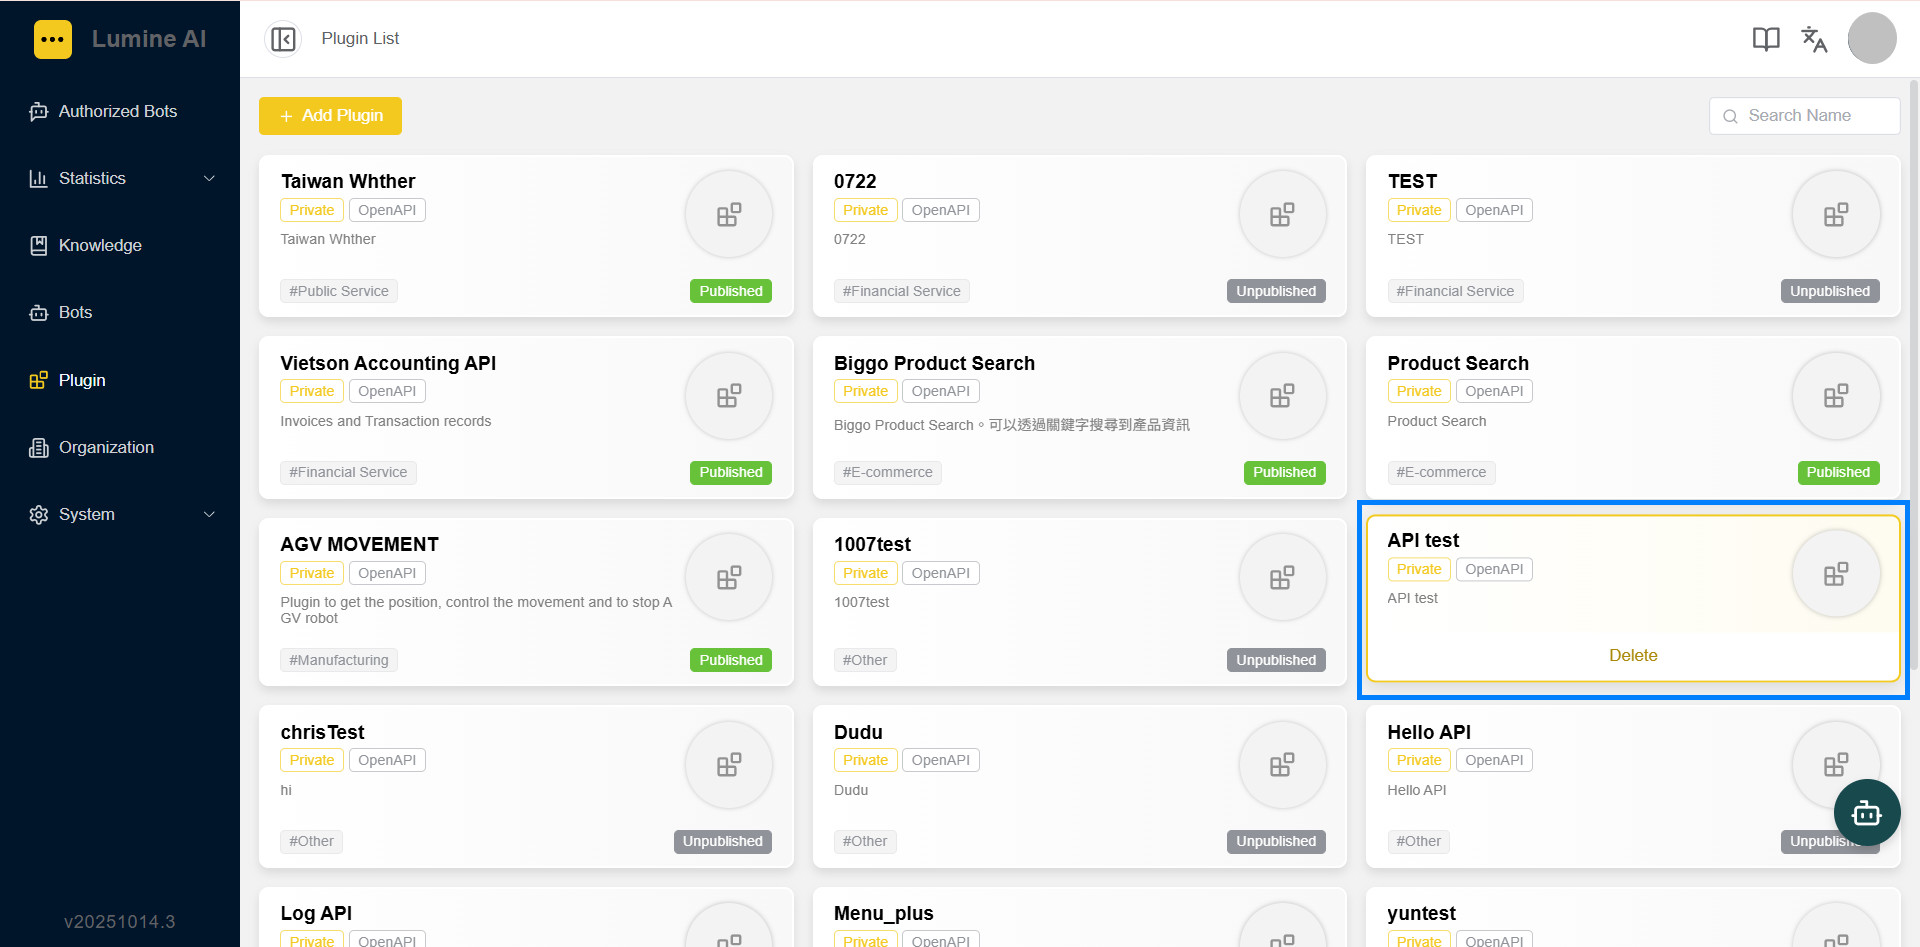Click Unpublished badge on 0722 plugin
Screen dimensions: 1920x947
pos(1276,291)
